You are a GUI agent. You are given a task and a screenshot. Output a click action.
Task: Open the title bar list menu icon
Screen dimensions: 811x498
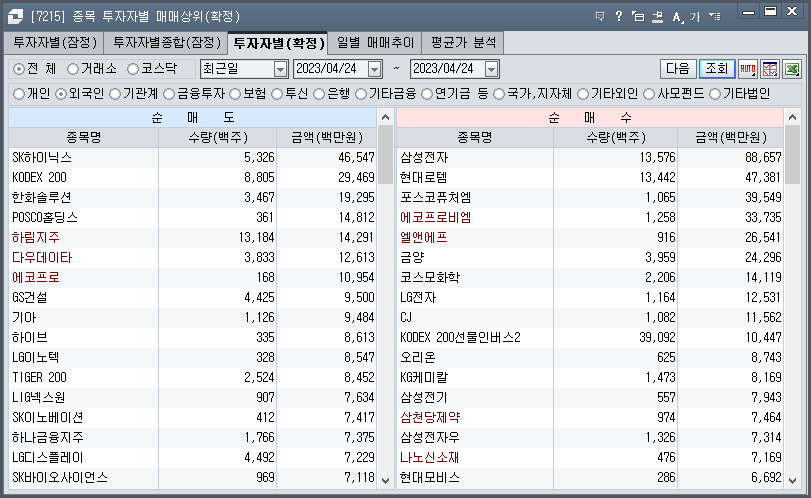(x=715, y=17)
